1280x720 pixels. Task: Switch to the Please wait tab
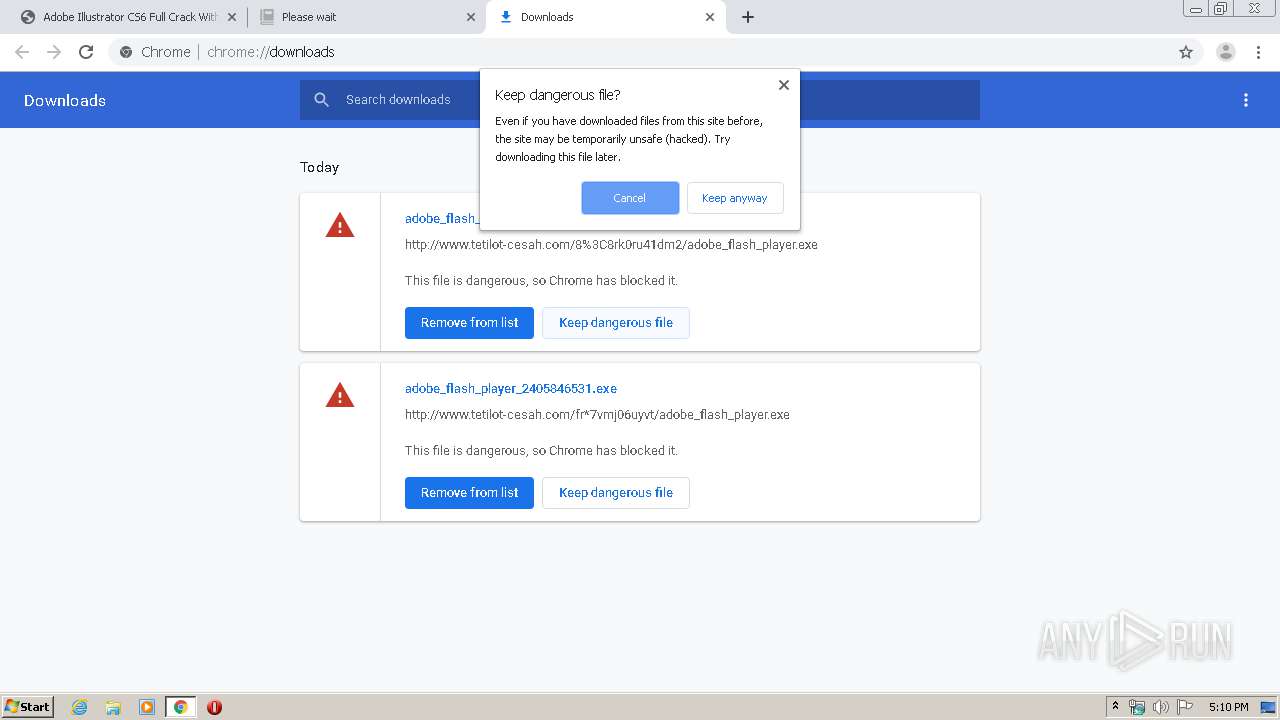(x=365, y=17)
